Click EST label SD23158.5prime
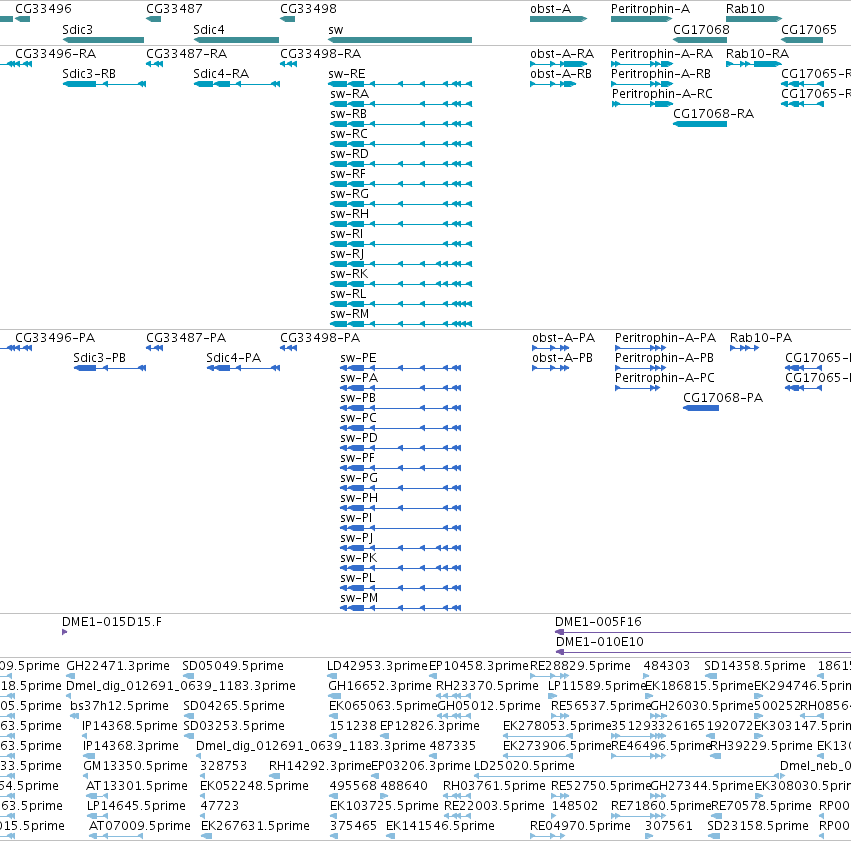This screenshot has height=841, width=851. (x=758, y=826)
